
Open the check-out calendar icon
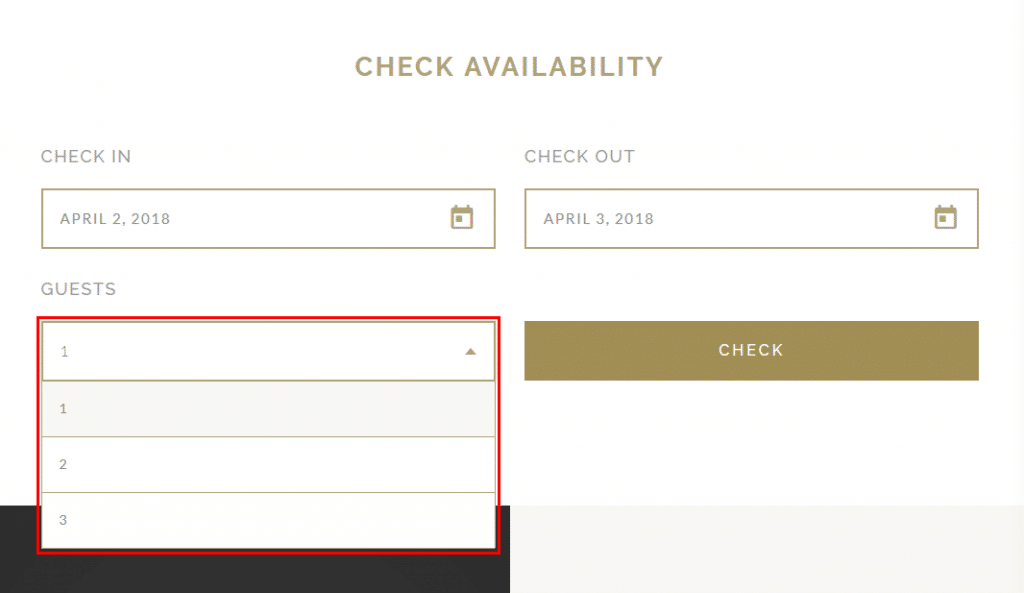click(945, 217)
